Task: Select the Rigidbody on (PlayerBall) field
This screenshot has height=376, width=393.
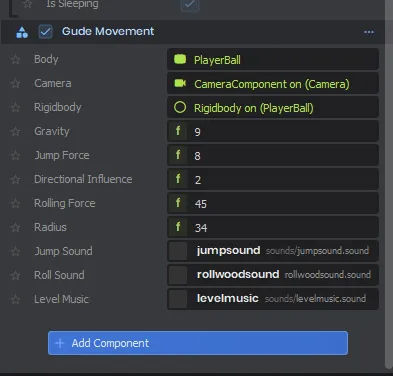Action: coord(273,107)
